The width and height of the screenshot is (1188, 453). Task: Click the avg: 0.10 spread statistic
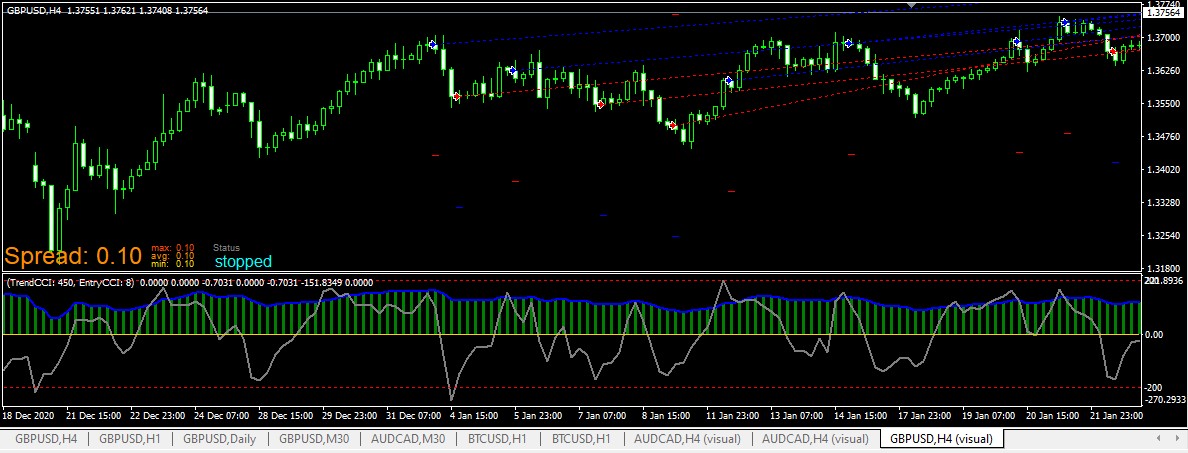pyautogui.click(x=173, y=255)
